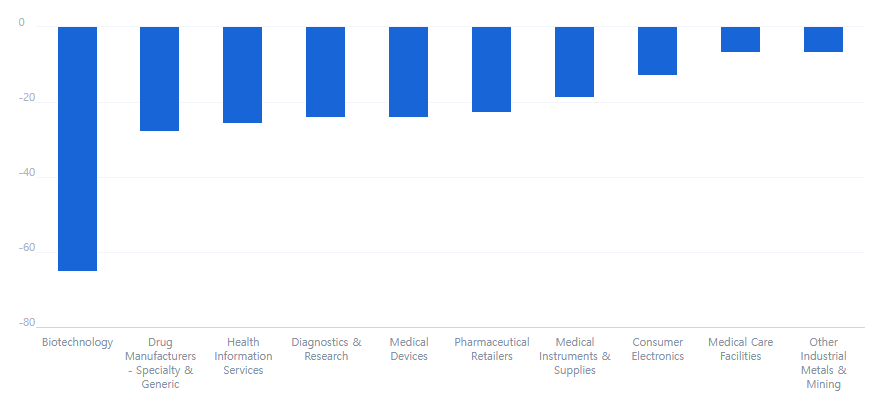Click the Drug Manufacturers bar

coord(159,78)
